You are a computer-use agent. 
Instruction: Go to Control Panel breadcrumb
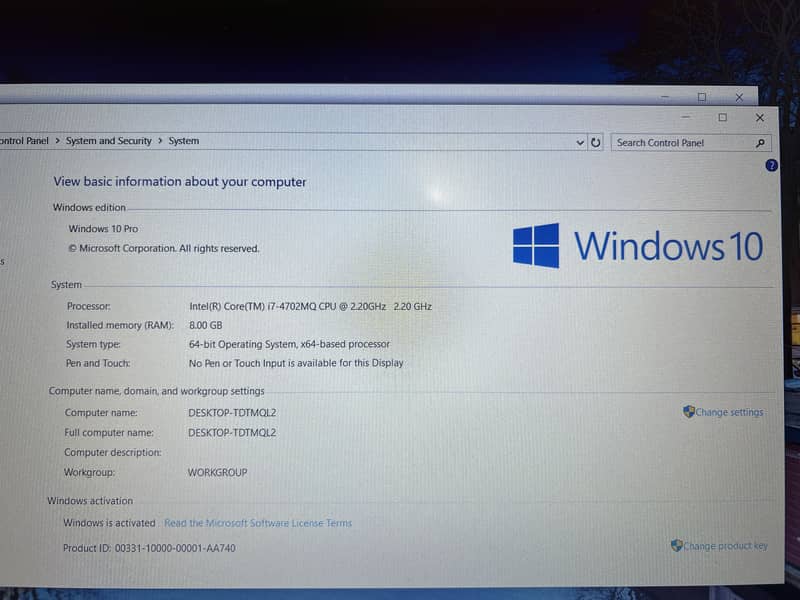pyautogui.click(x=24, y=141)
